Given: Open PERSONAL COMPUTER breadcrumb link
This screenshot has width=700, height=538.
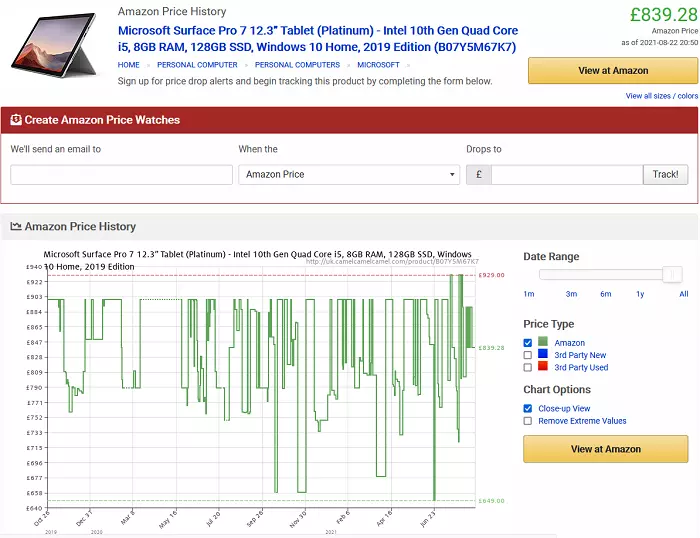Looking at the screenshot, I should [x=197, y=65].
